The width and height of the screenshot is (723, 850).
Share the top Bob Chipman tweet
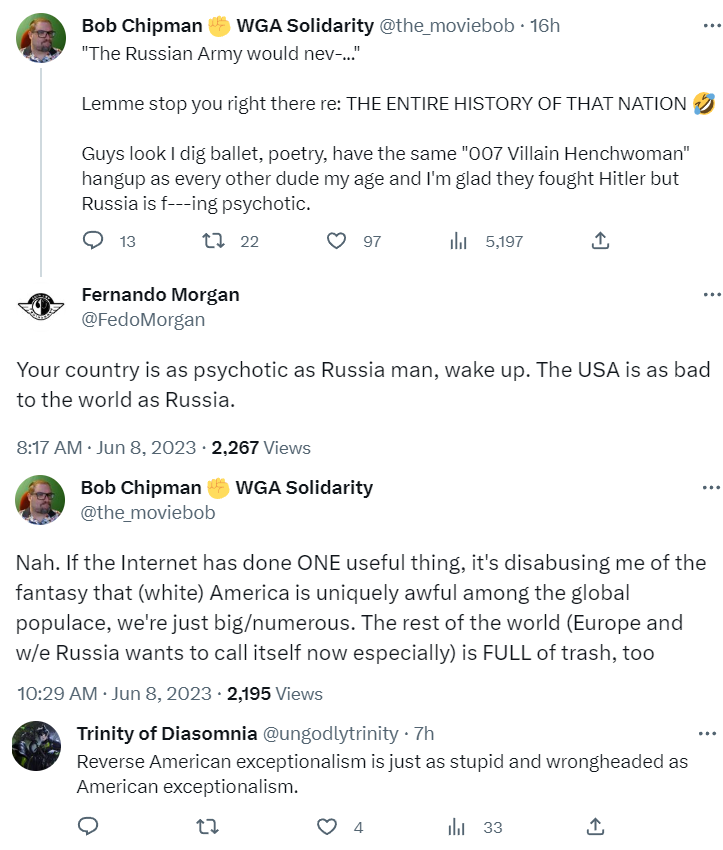point(600,241)
